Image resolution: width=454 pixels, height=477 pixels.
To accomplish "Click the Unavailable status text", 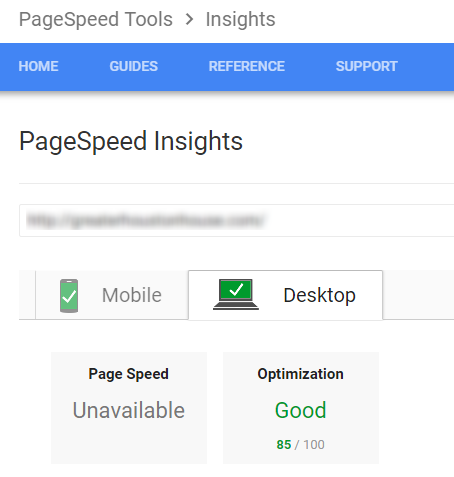I will [129, 410].
